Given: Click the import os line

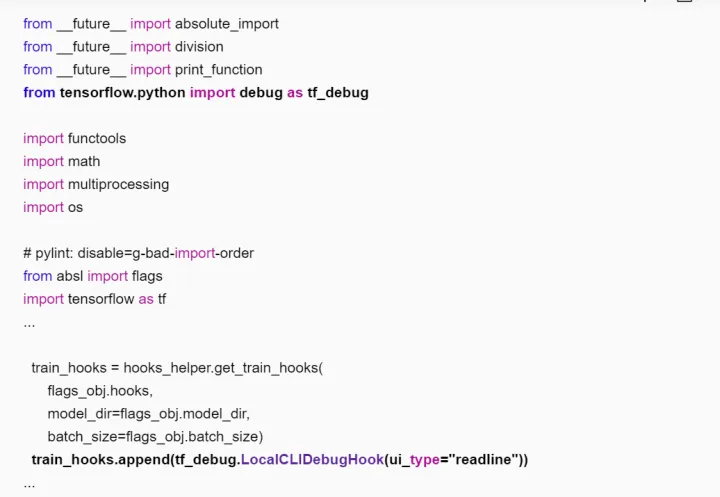Looking at the screenshot, I should tap(53, 207).
